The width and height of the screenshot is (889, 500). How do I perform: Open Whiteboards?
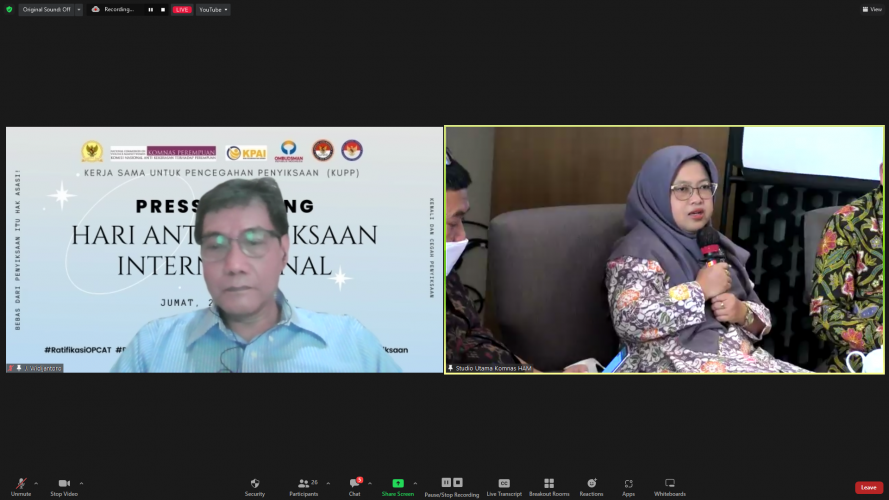(x=670, y=484)
